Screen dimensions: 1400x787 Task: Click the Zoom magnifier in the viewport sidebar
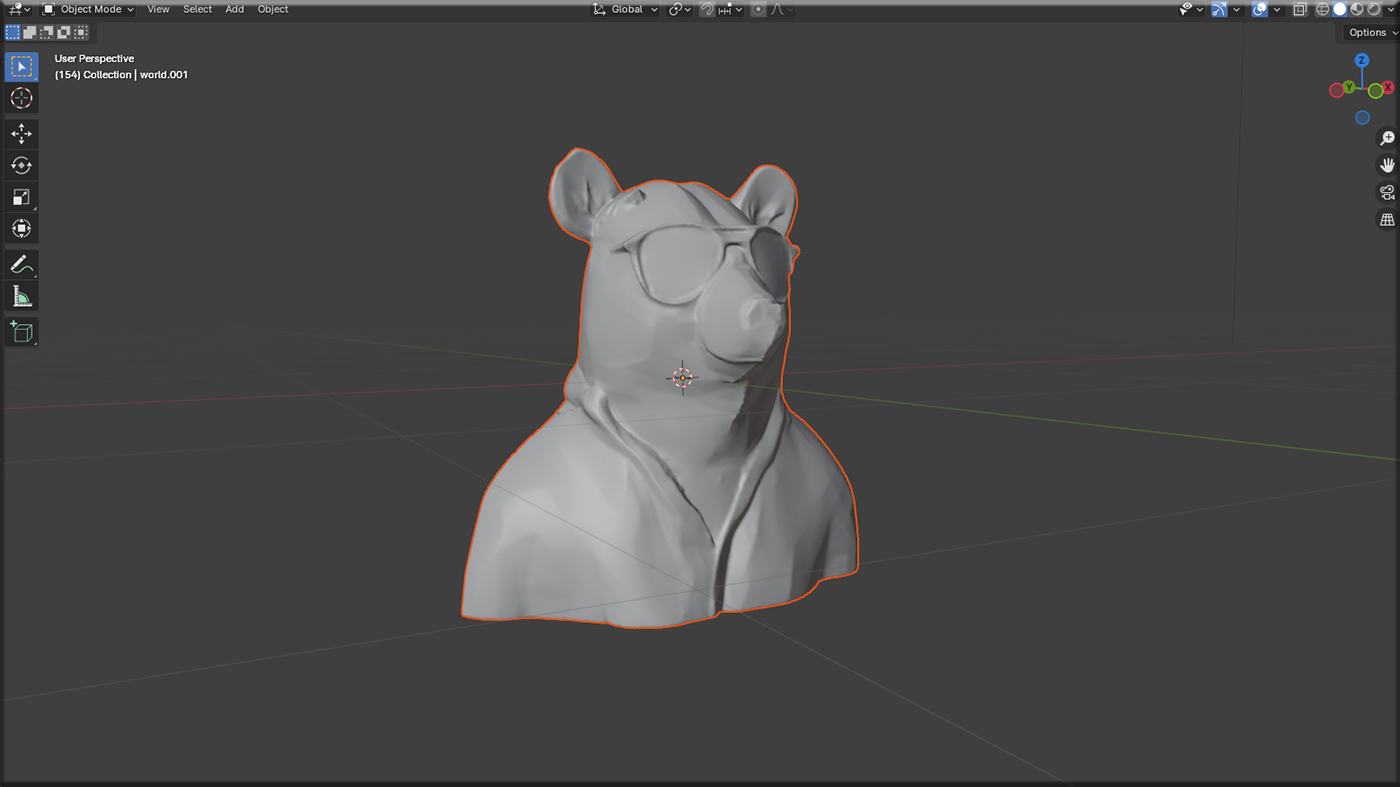pos(1386,137)
